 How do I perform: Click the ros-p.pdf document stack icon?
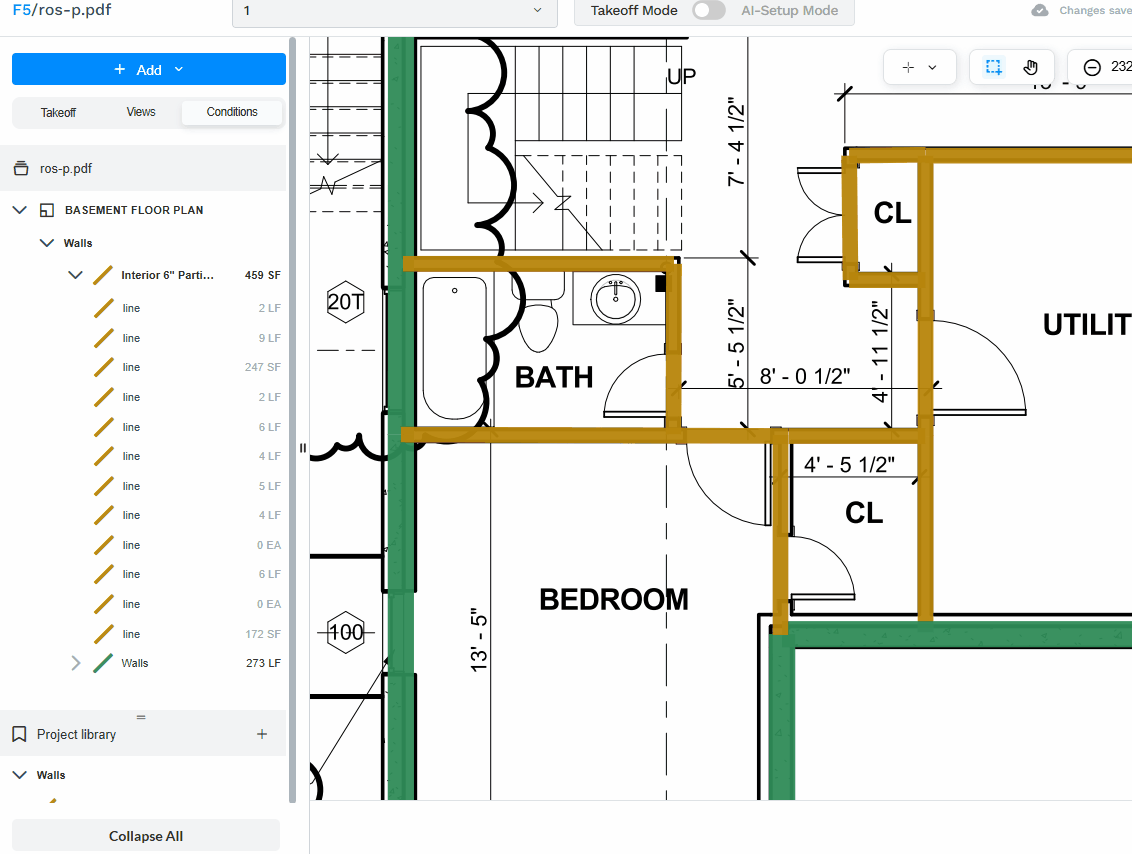tap(20, 169)
